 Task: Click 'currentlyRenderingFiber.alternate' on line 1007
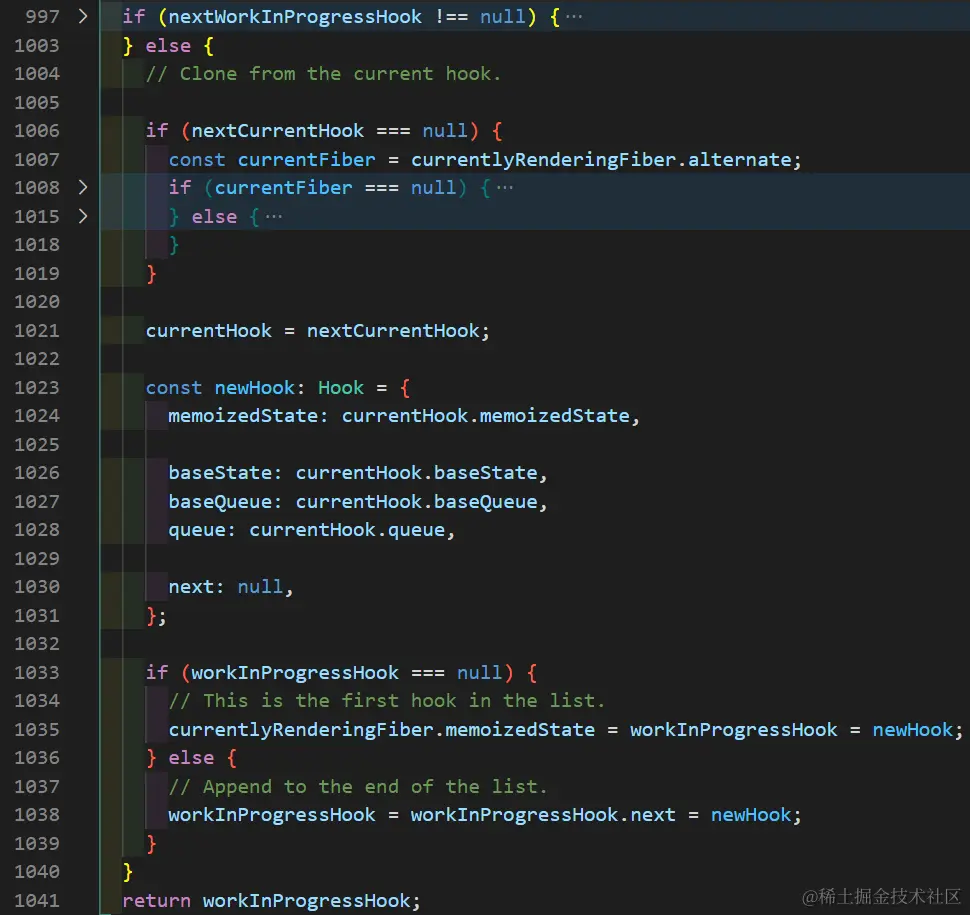[x=601, y=160]
